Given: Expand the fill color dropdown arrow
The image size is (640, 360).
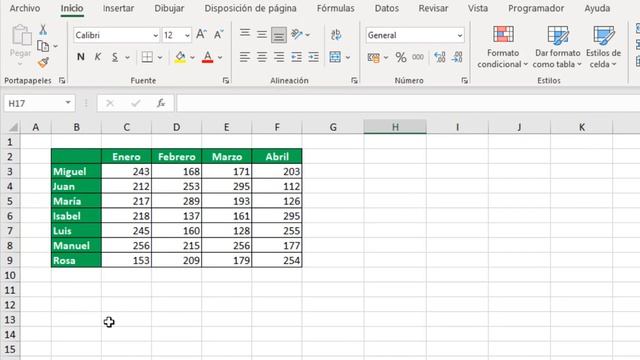Looking at the screenshot, I should point(192,58).
